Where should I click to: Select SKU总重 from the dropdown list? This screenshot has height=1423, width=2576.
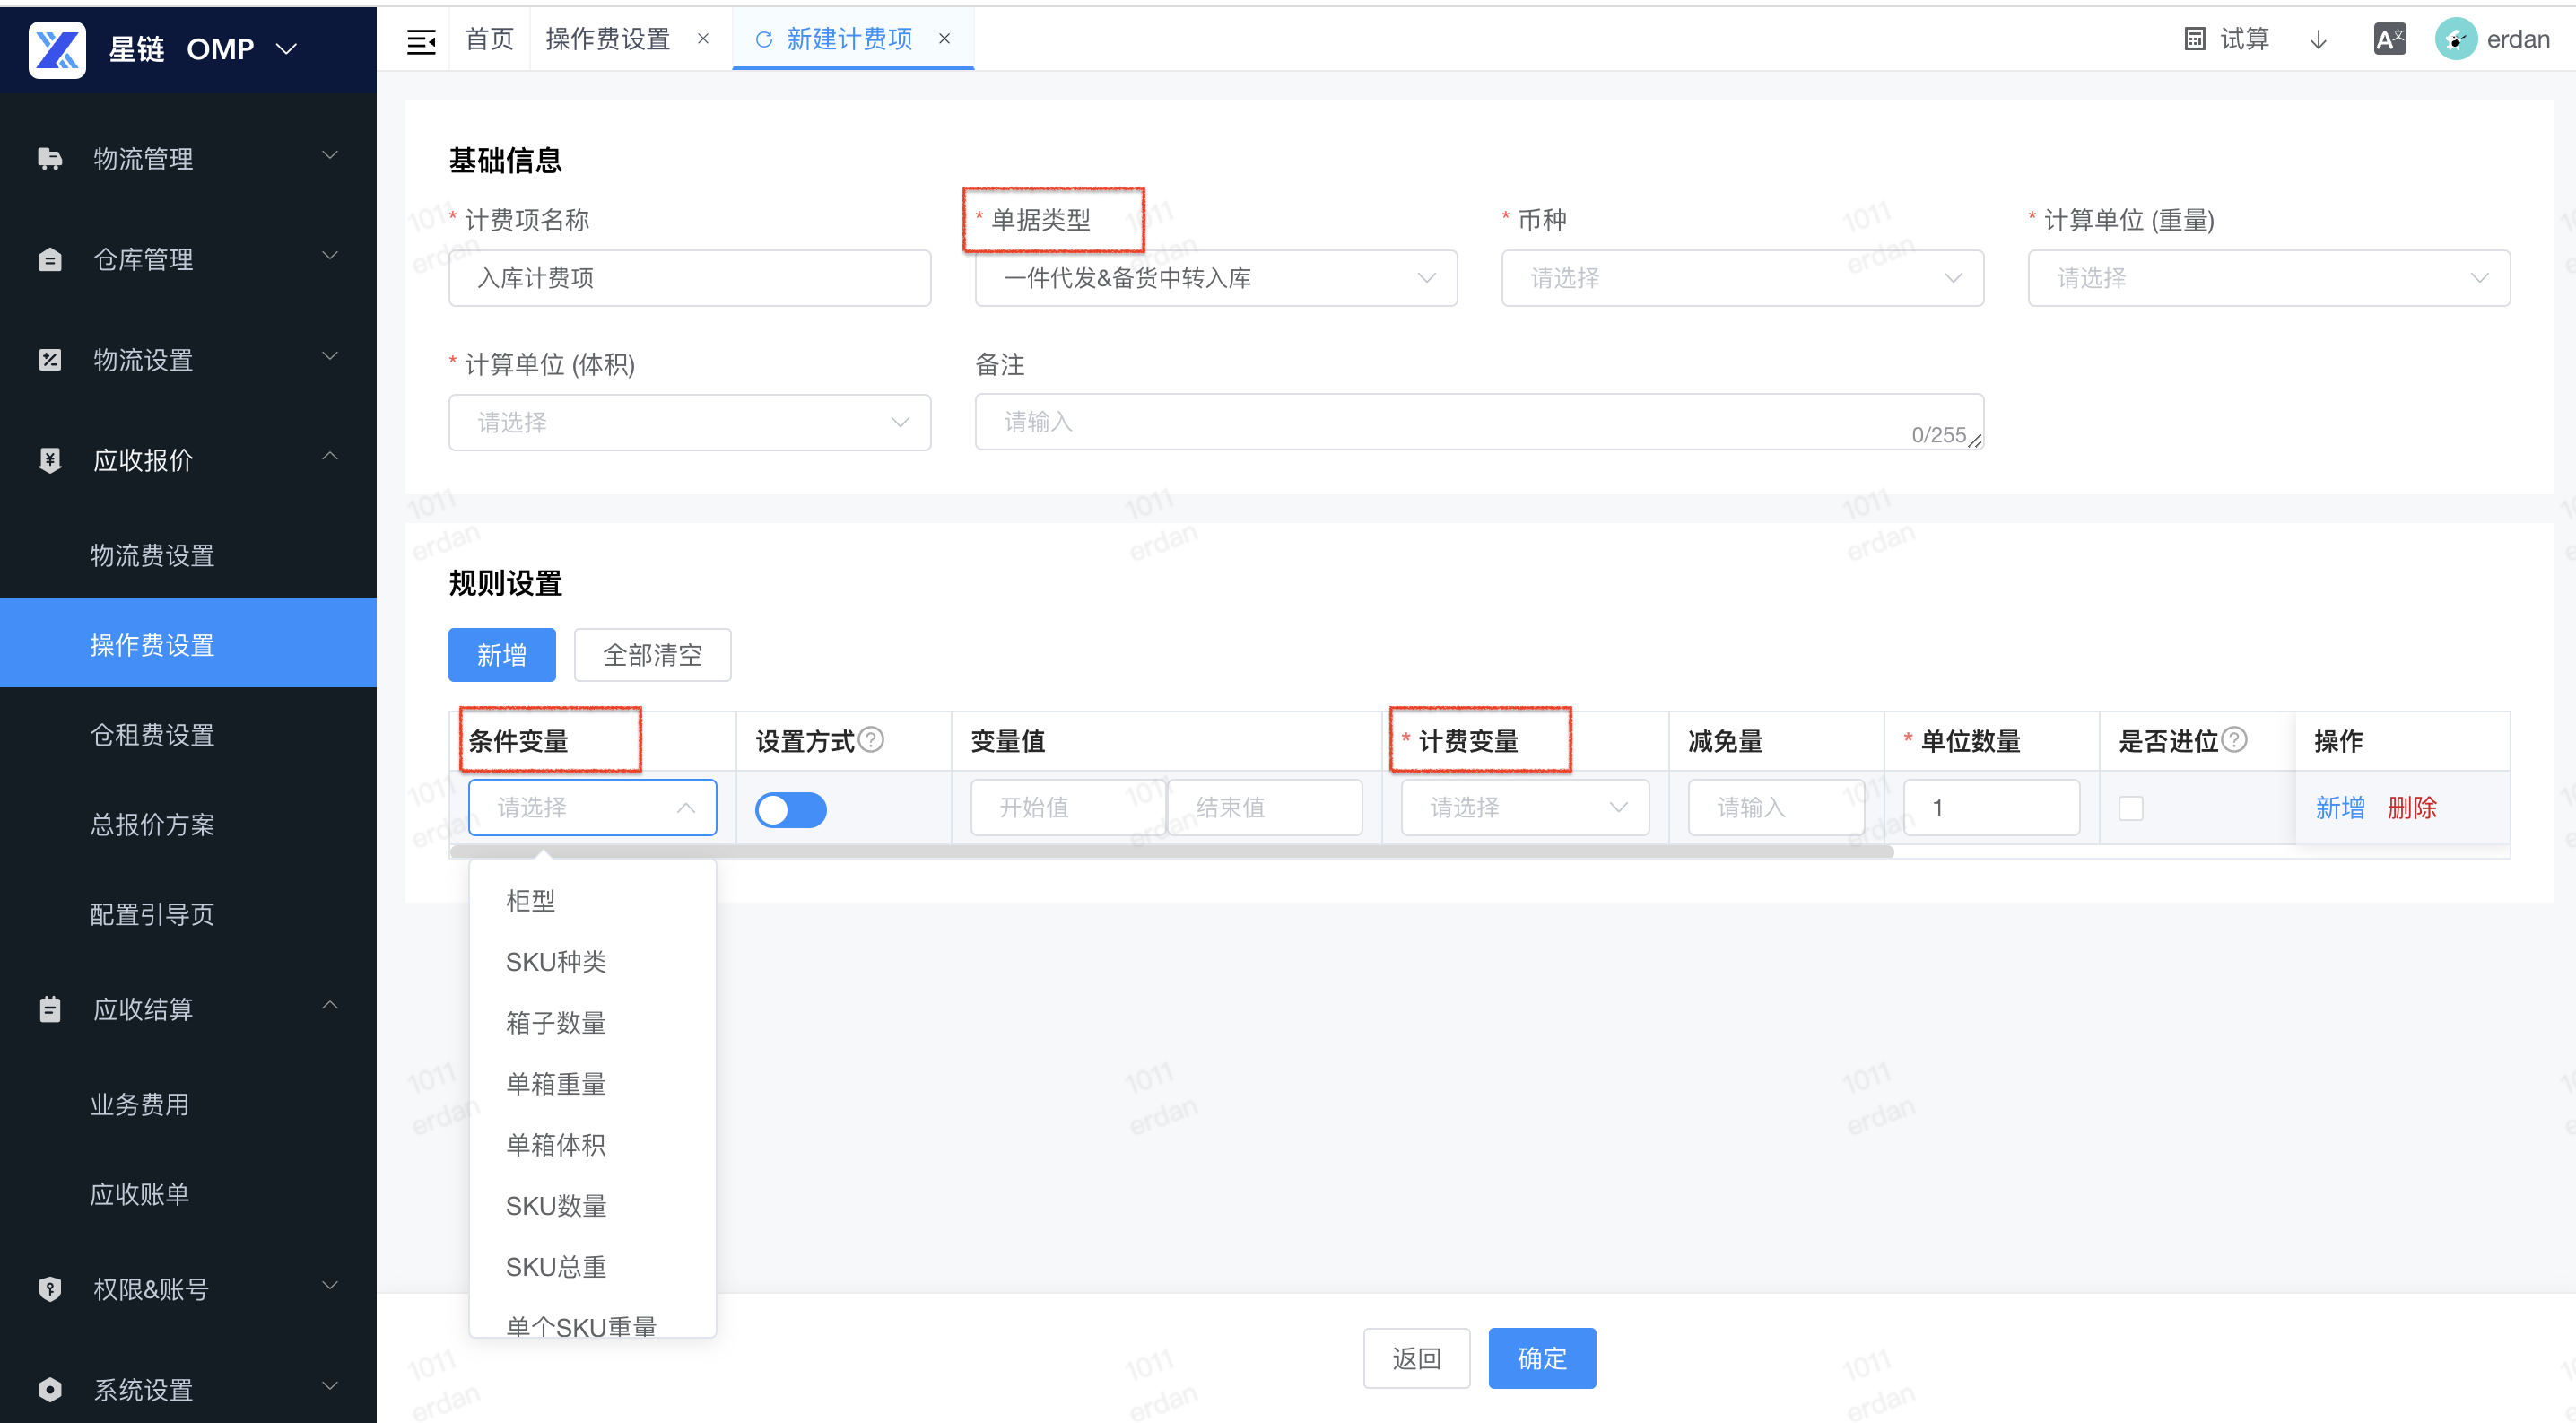(592, 1266)
